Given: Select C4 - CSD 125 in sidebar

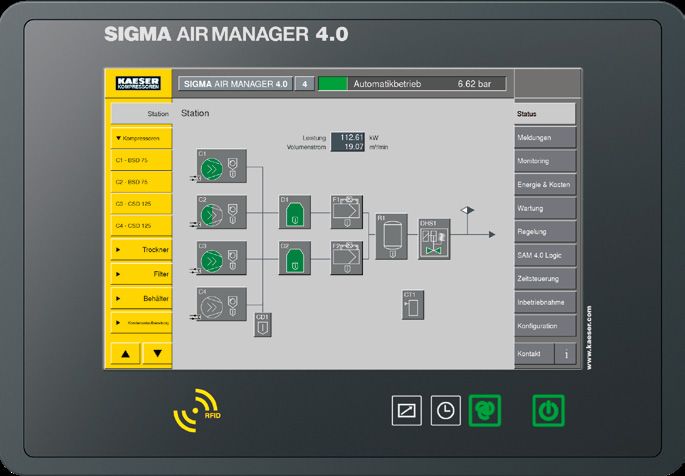Looking at the screenshot, I should coord(141,226).
